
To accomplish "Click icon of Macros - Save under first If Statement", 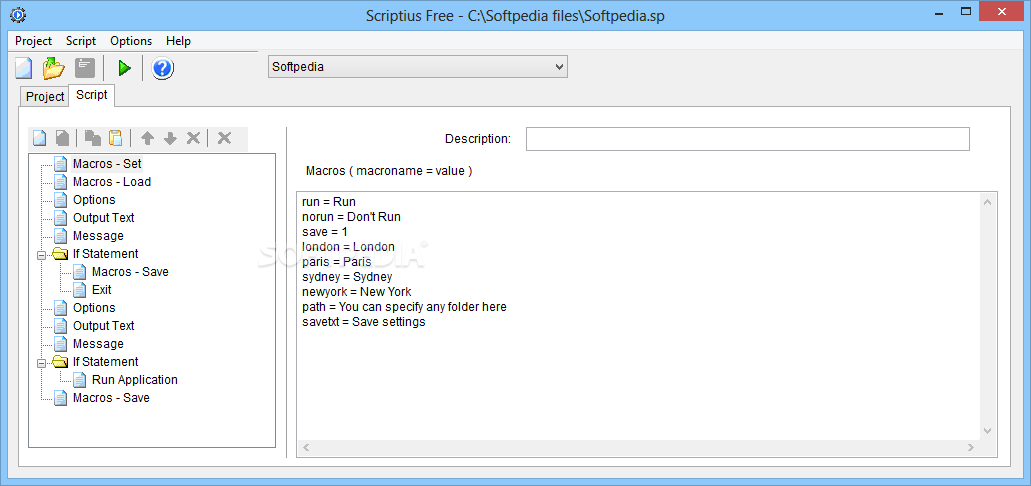I will pyautogui.click(x=80, y=272).
